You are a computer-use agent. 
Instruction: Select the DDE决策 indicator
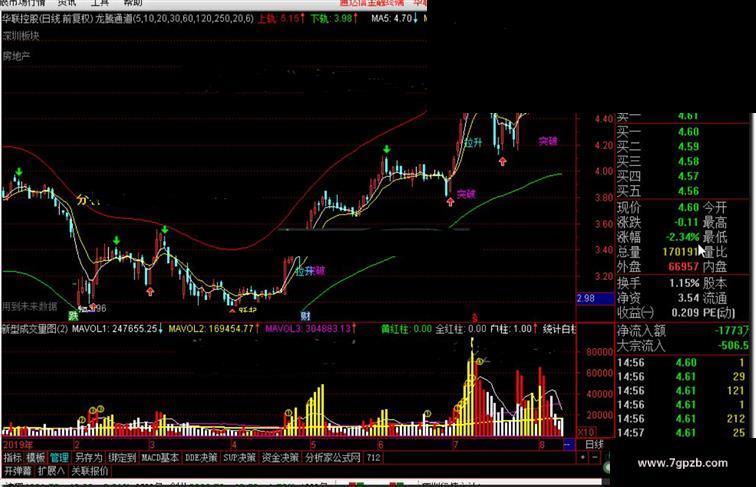pos(201,458)
